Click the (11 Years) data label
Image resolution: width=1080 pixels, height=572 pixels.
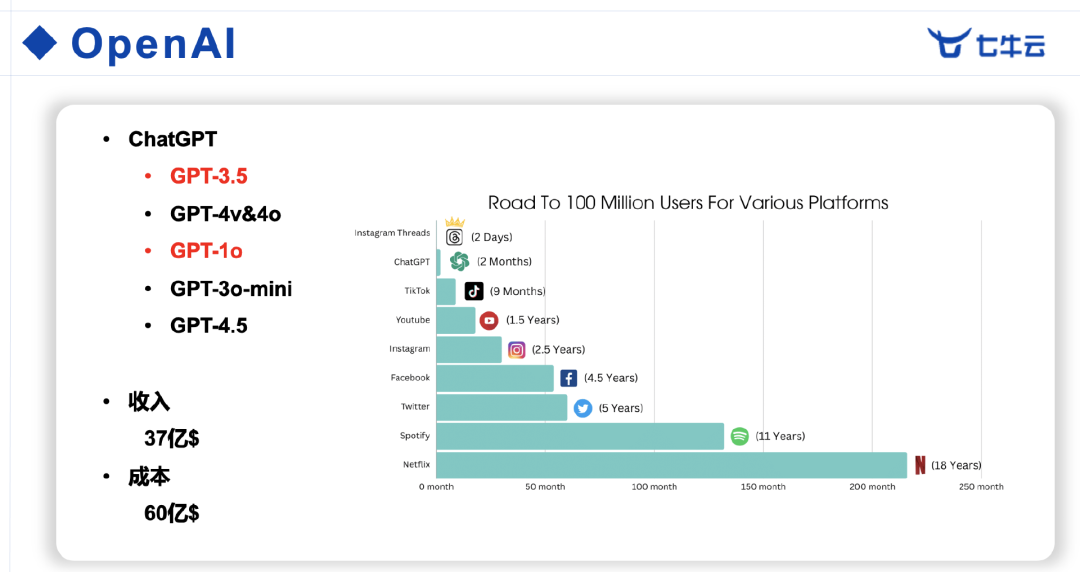(x=780, y=436)
